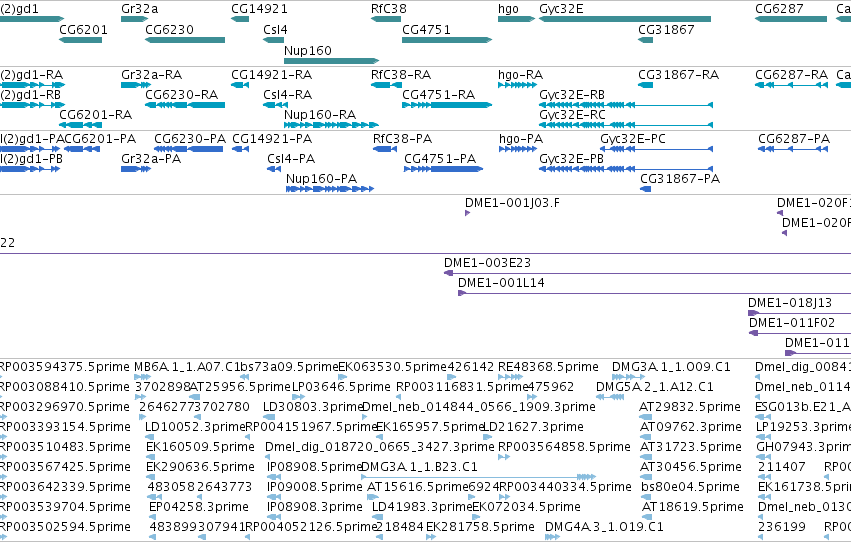Screen dimensions: 851x542
Task: Select transcript CG6287-RA
Action: [x=791, y=85]
